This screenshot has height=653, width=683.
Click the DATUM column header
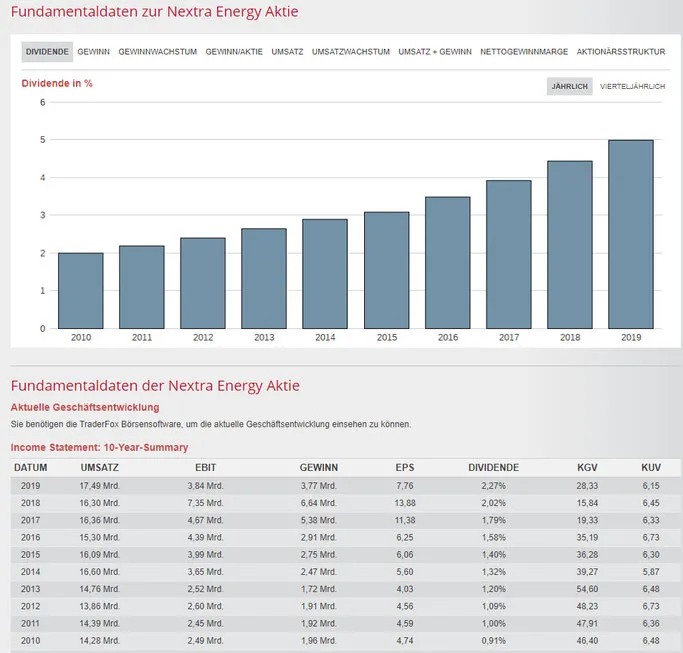pos(30,467)
